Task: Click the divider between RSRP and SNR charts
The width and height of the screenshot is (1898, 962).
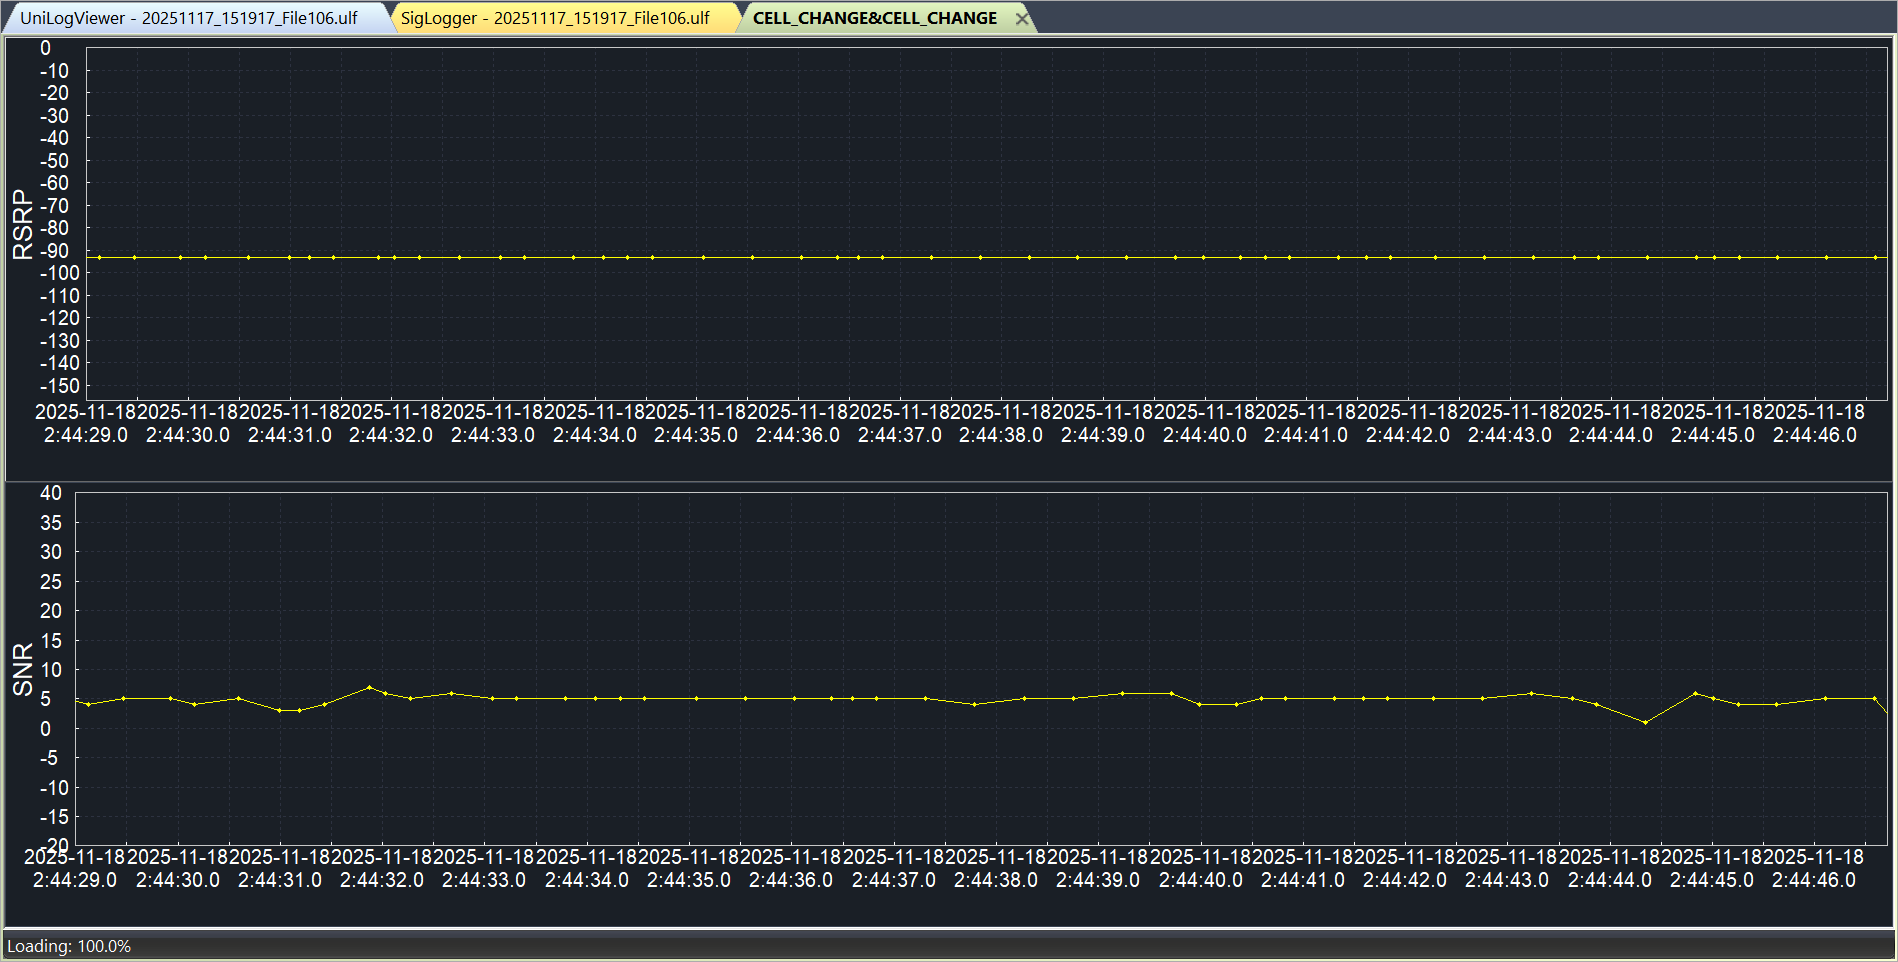Action: [948, 482]
